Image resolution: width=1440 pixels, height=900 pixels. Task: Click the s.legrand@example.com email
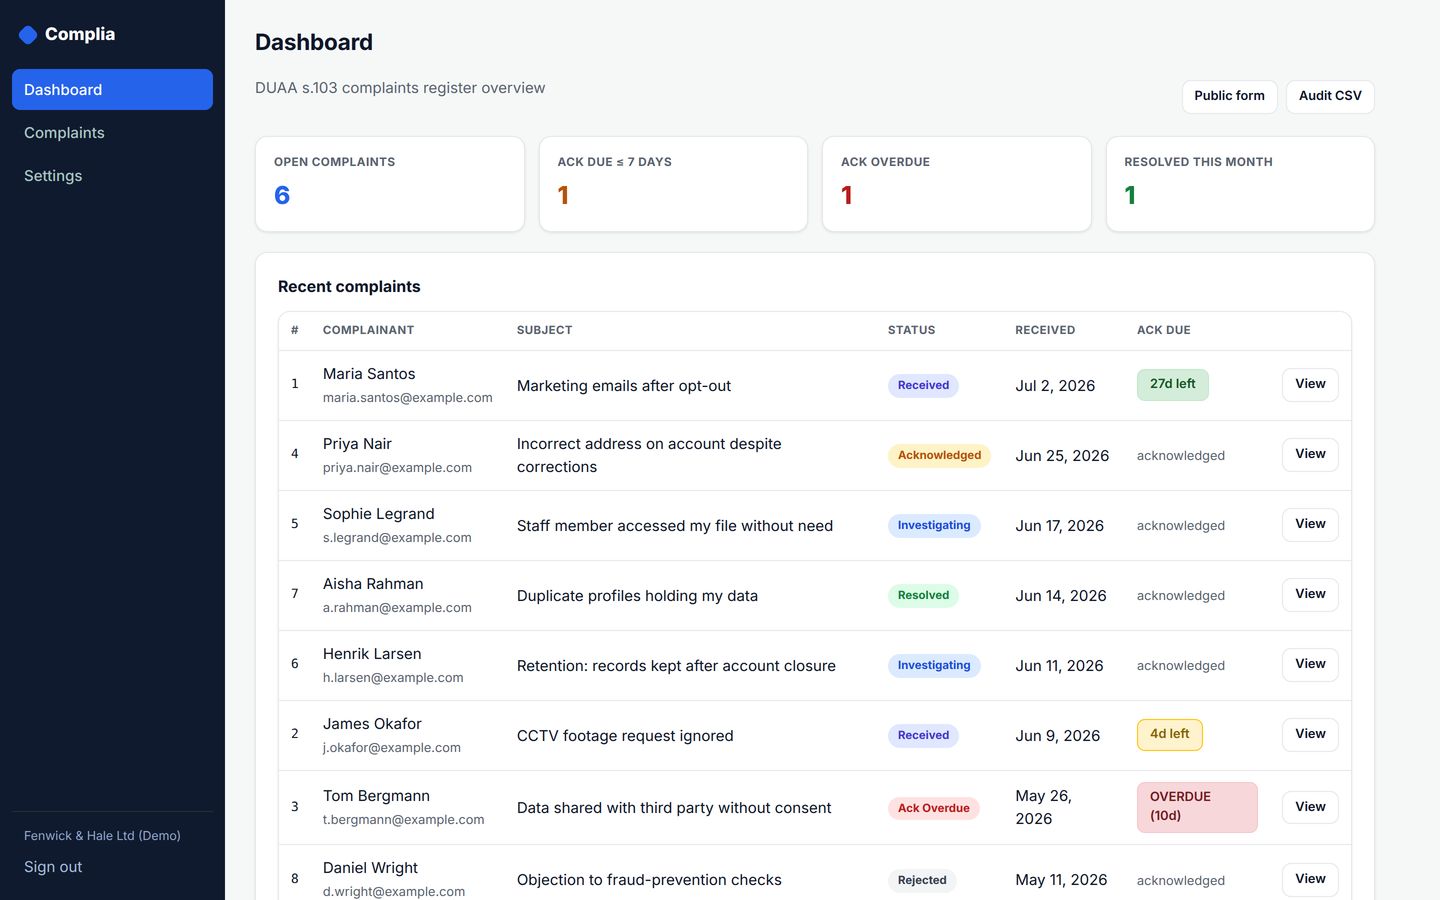point(397,538)
